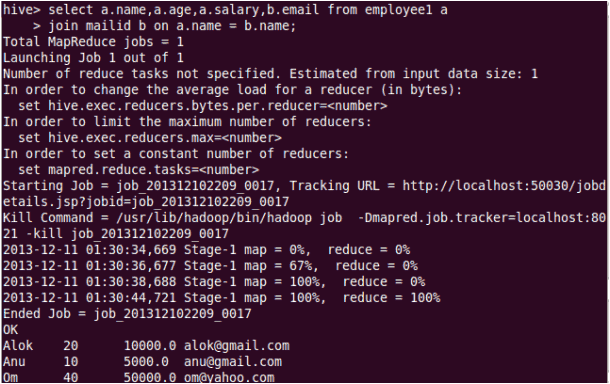This screenshot has height=384, width=610.
Task: Click the 'map = 0%' progress line
Action: [x=207, y=249]
